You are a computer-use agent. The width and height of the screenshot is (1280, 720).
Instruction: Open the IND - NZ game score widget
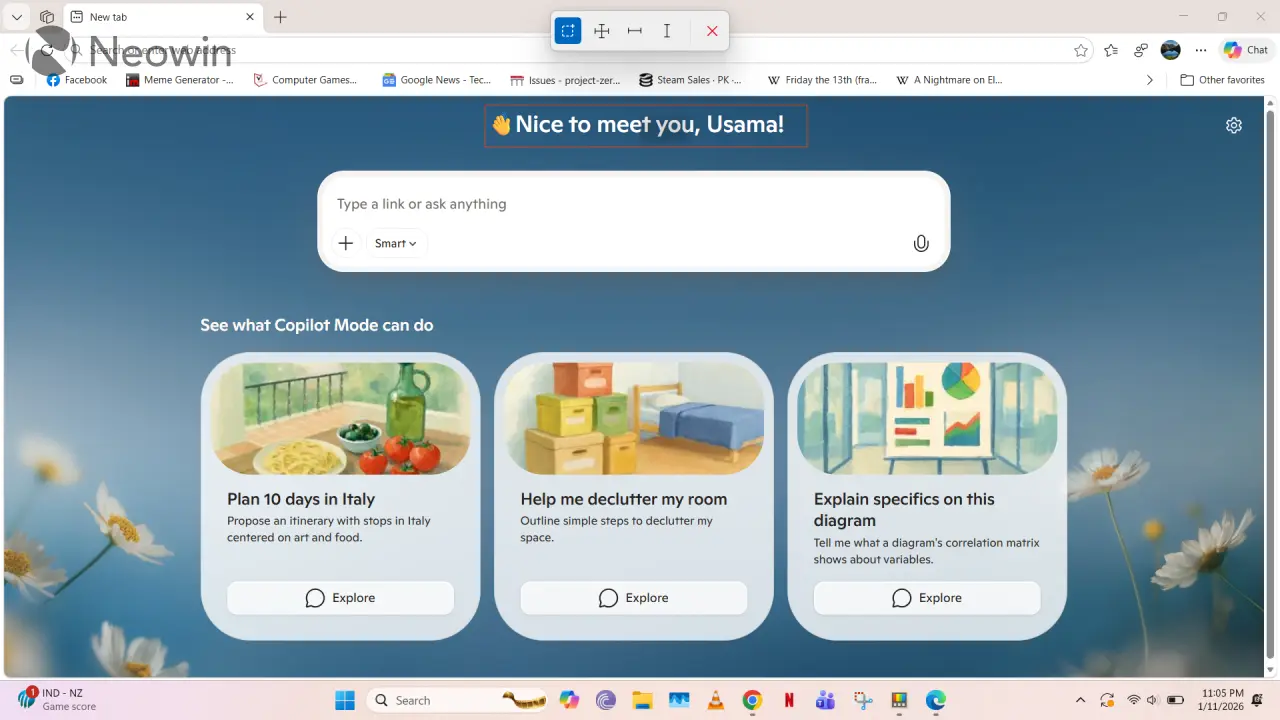[x=57, y=699]
